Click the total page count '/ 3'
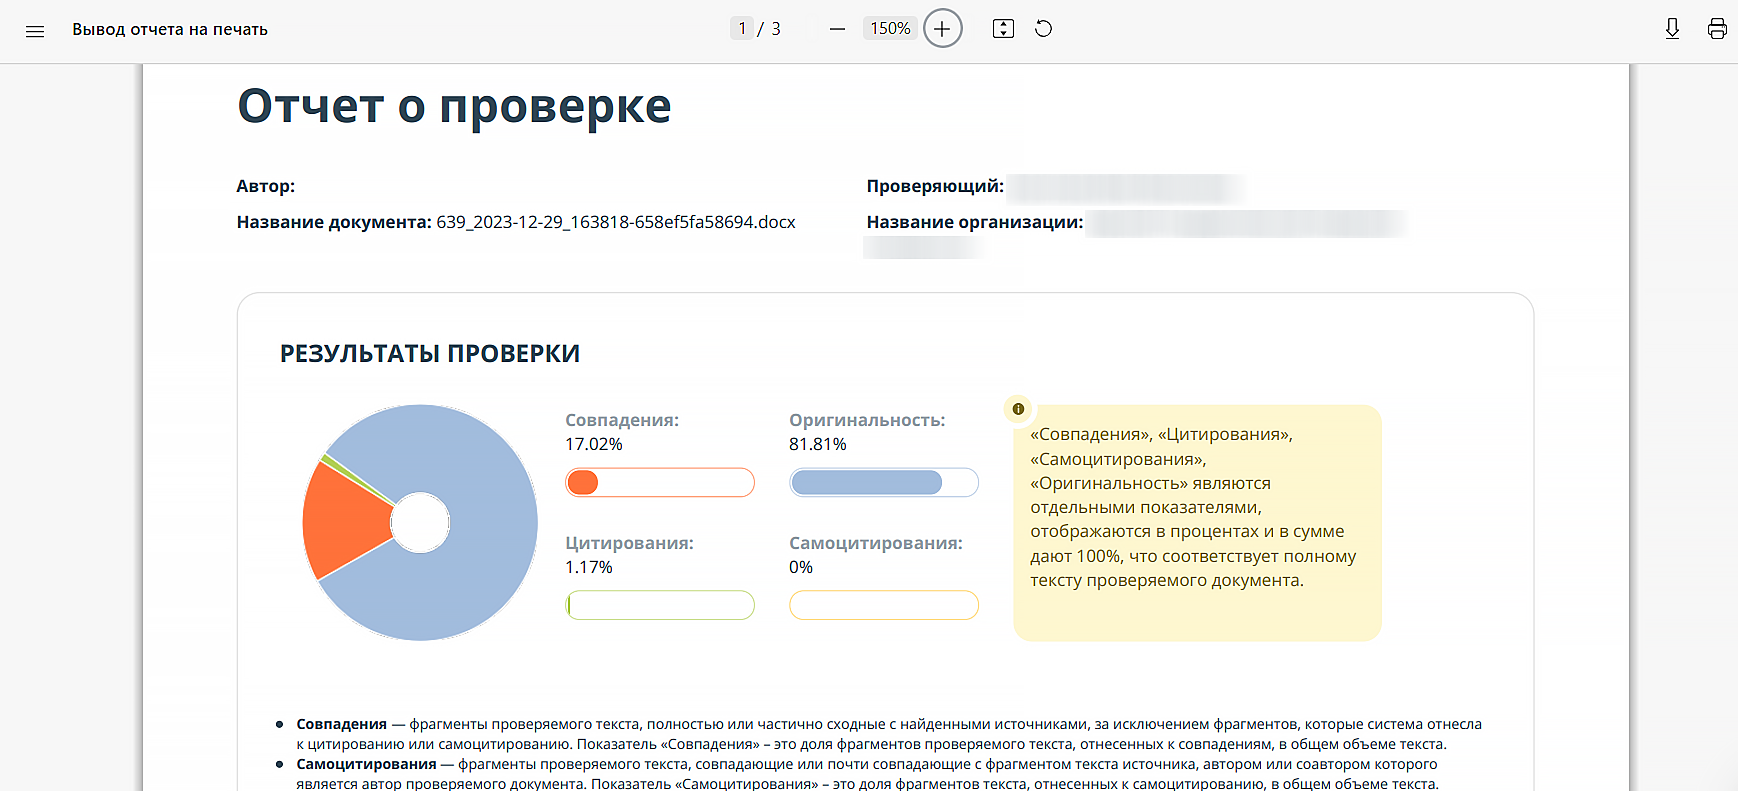 coord(769,29)
